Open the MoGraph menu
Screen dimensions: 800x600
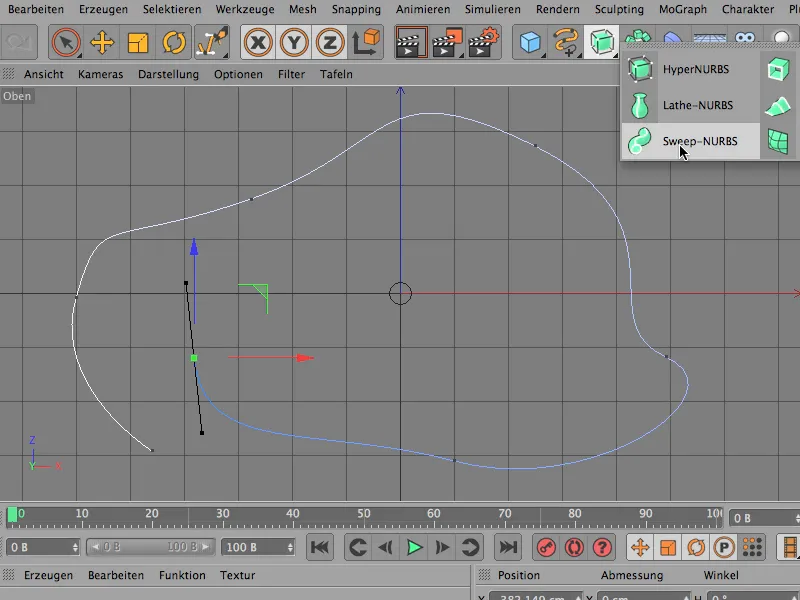(x=683, y=9)
